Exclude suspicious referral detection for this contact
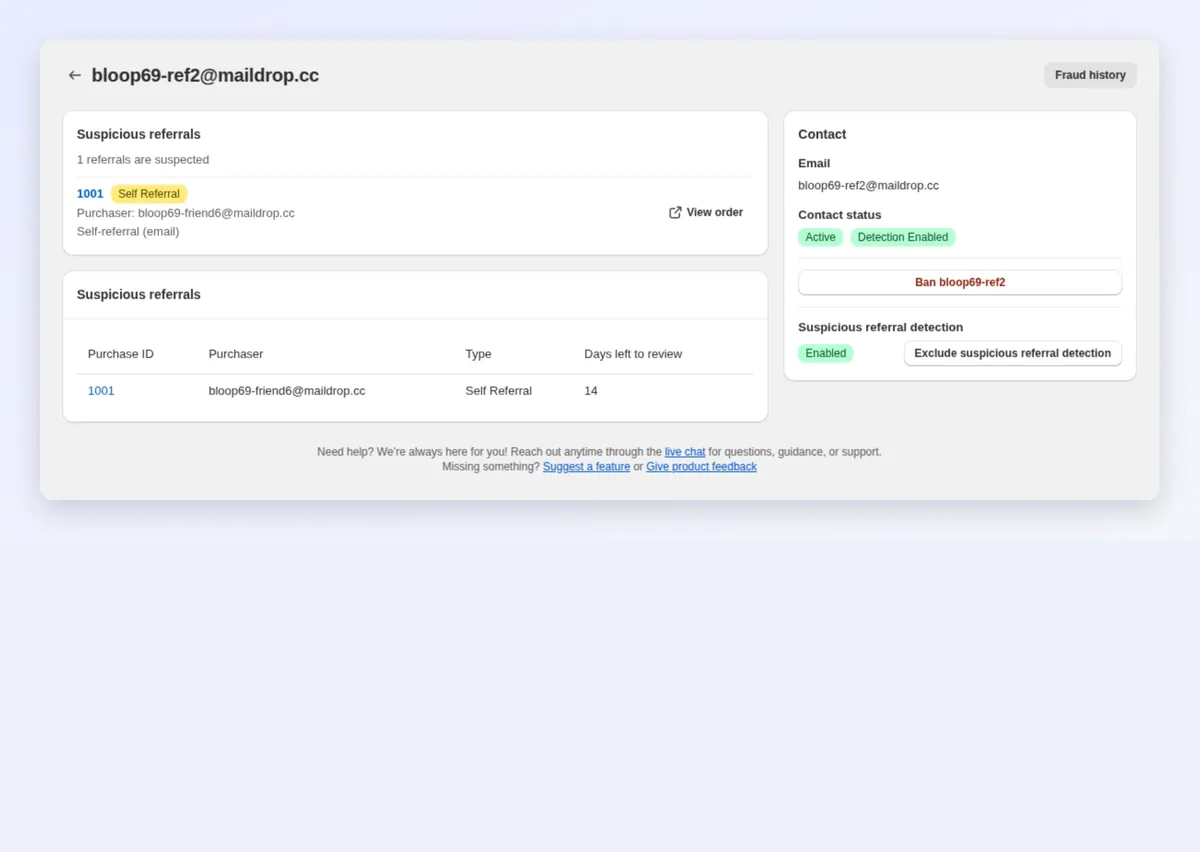The width and height of the screenshot is (1200, 852). point(1012,353)
